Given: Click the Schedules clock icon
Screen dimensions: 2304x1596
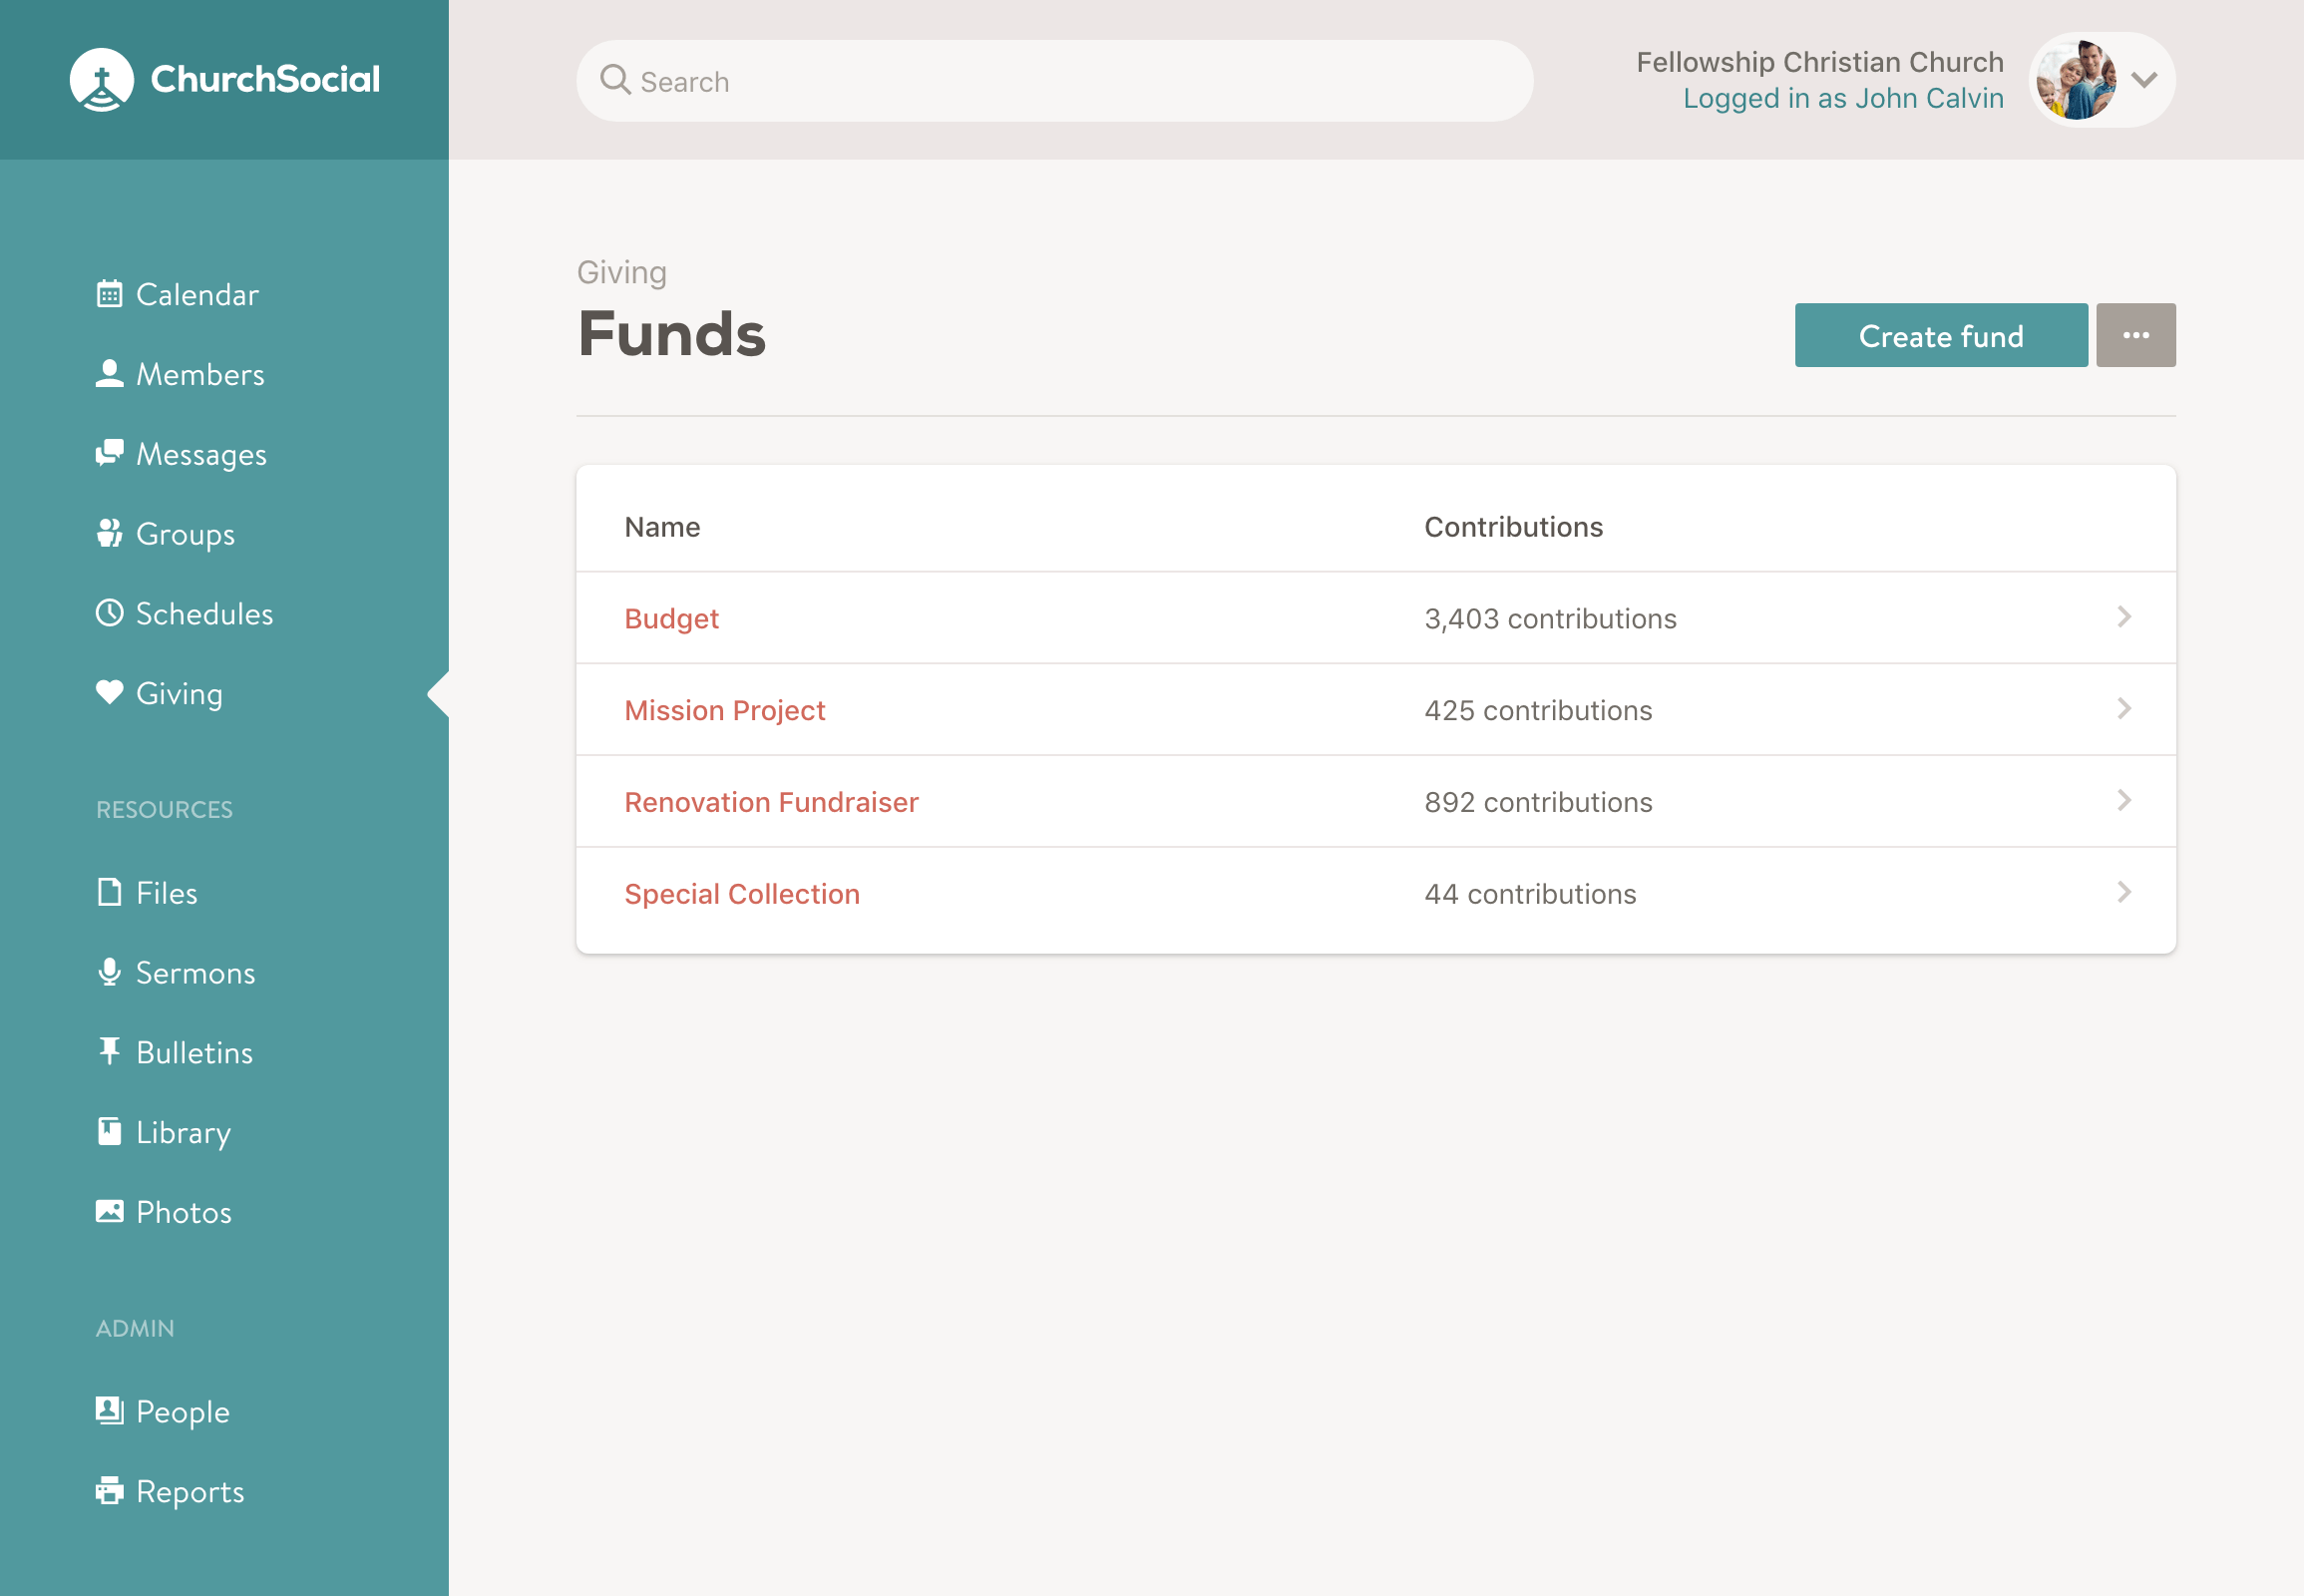Looking at the screenshot, I should [109, 613].
